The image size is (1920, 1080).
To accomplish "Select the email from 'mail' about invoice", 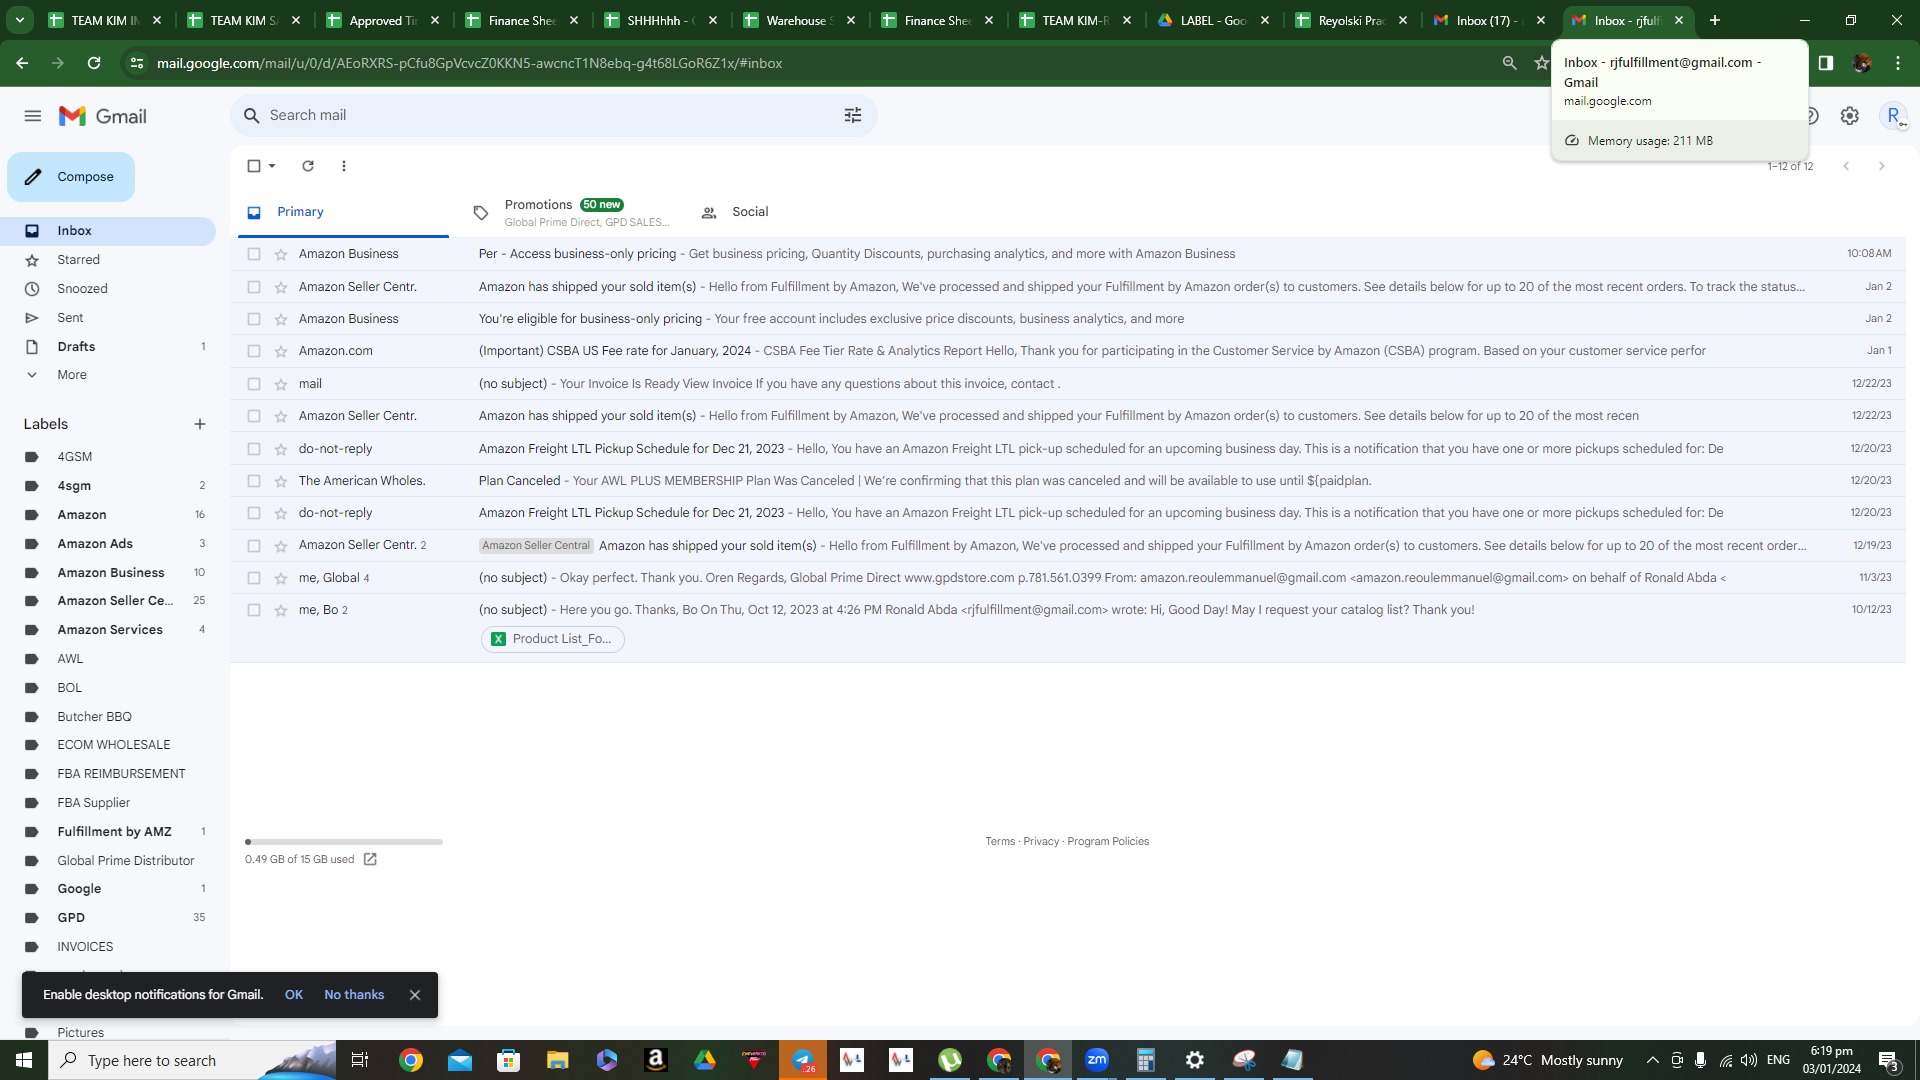I will point(254,384).
